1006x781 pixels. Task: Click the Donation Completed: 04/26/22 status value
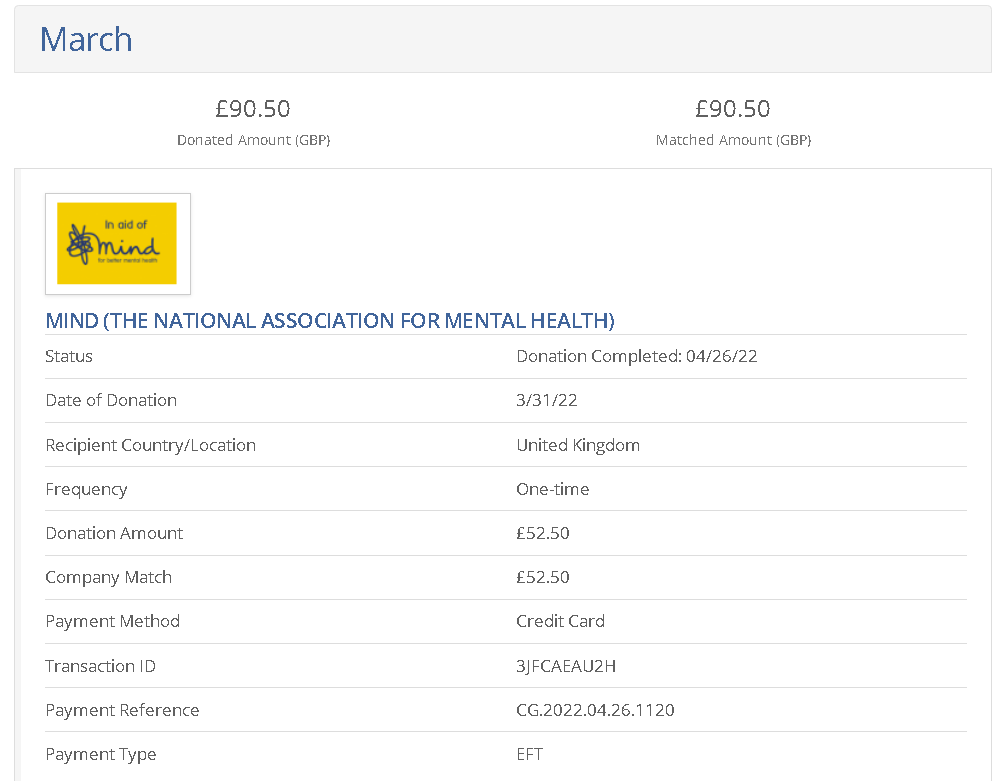click(636, 356)
